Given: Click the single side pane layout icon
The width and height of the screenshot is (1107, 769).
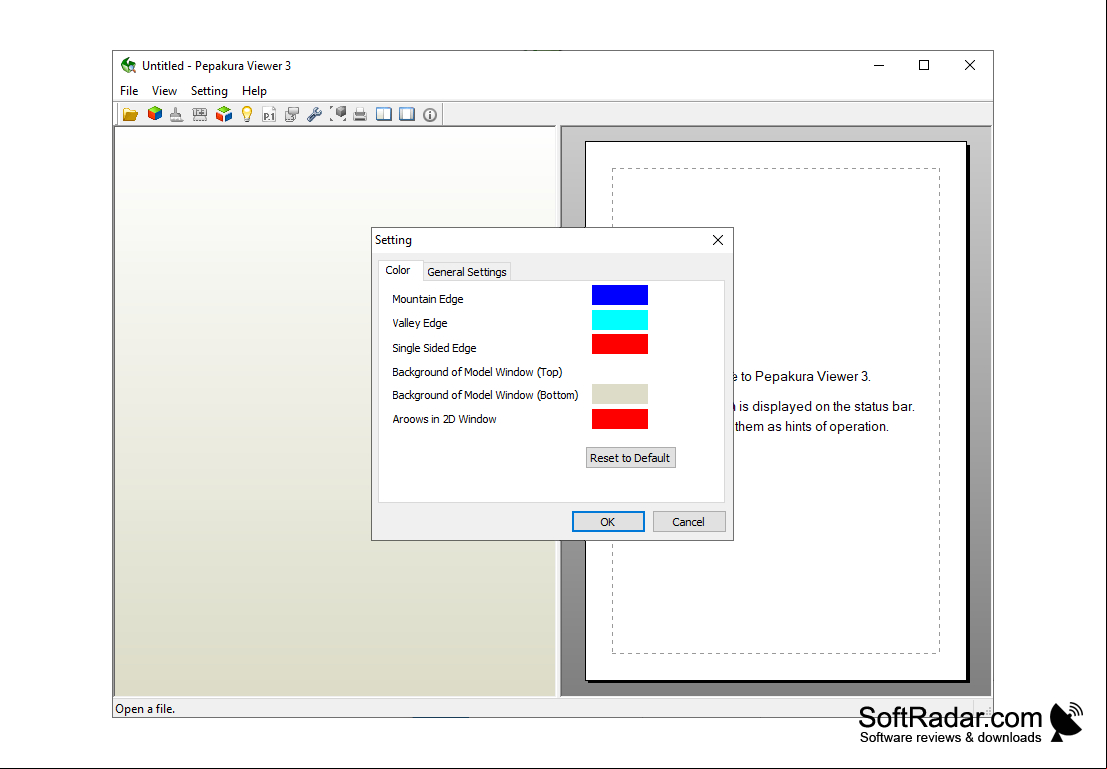Looking at the screenshot, I should coord(407,114).
